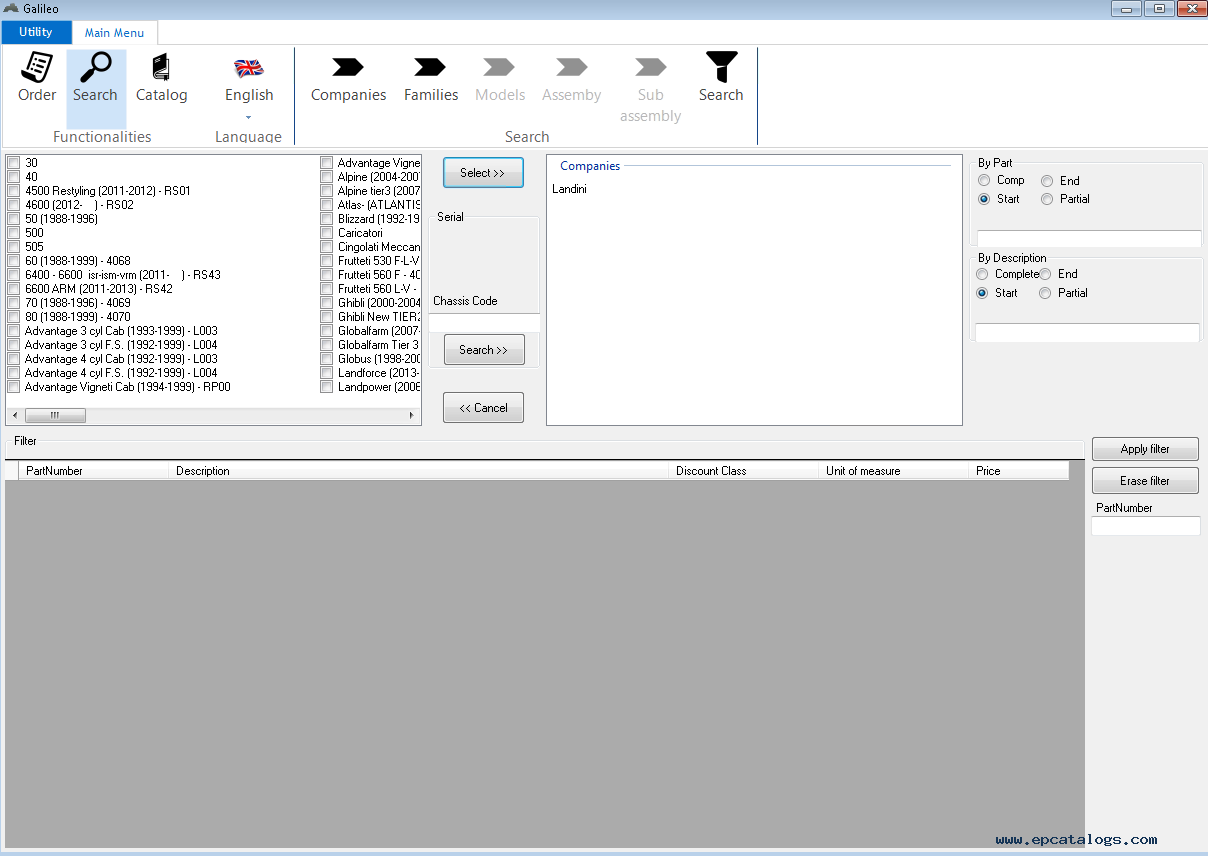1208x856 pixels.
Task: Check the Ghibli New TIER2 checkbox
Action: [x=327, y=317]
